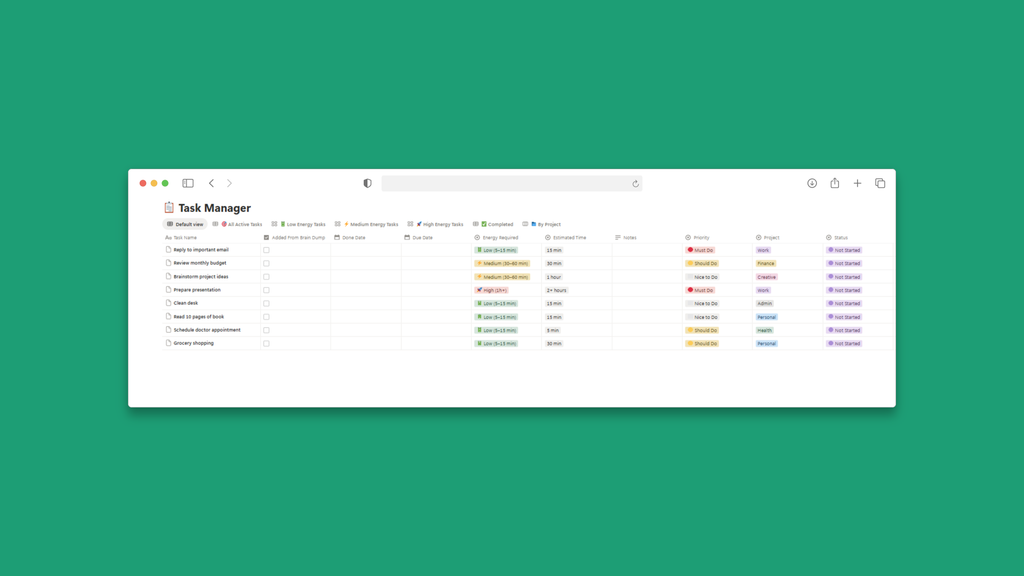
Task: Open page icon for Clean desk
Action: [168, 303]
